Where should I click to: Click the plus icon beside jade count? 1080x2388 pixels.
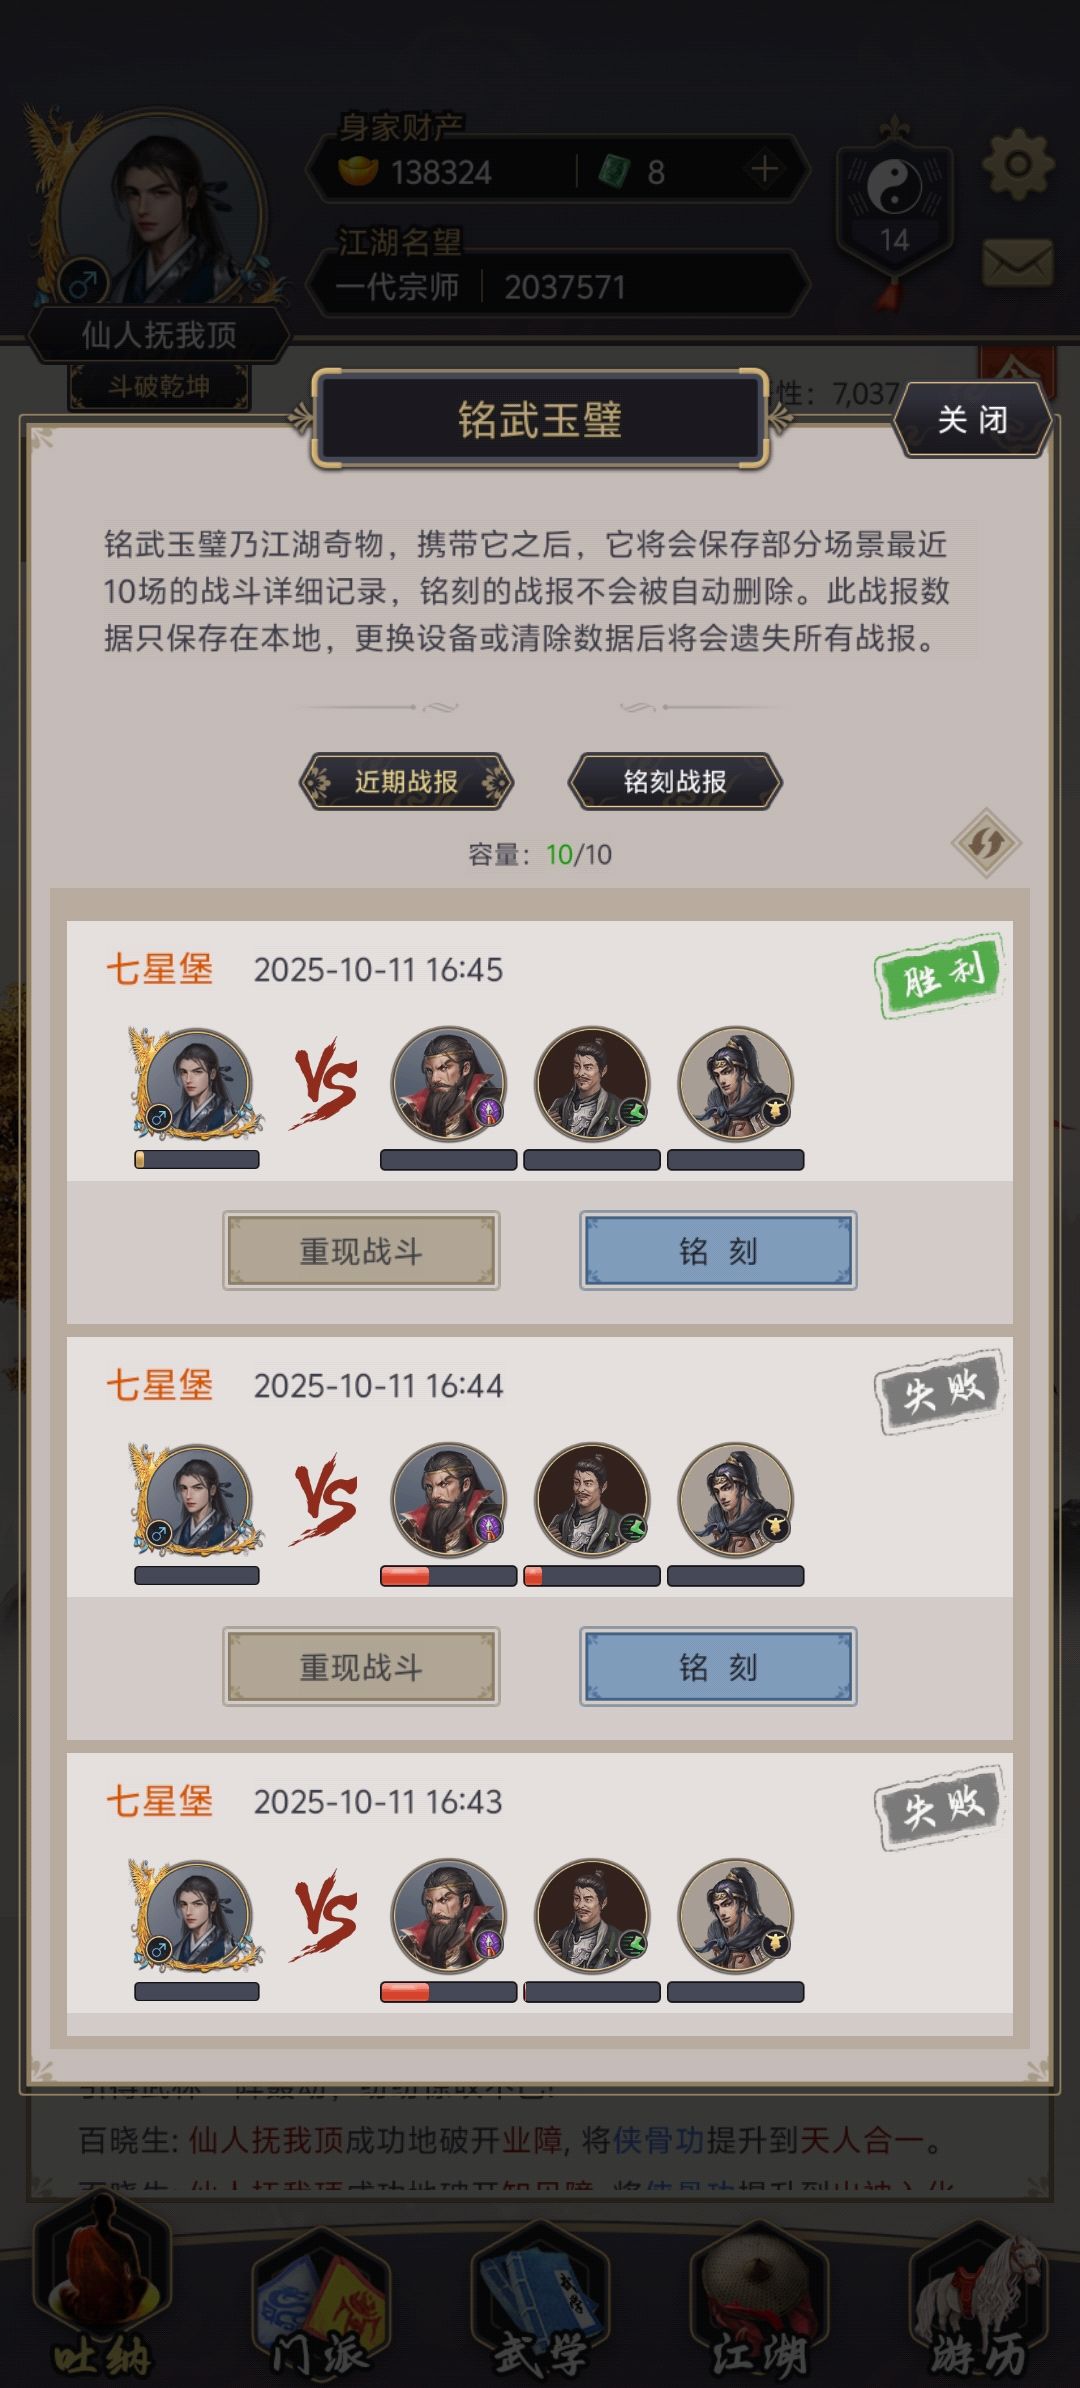pos(765,170)
